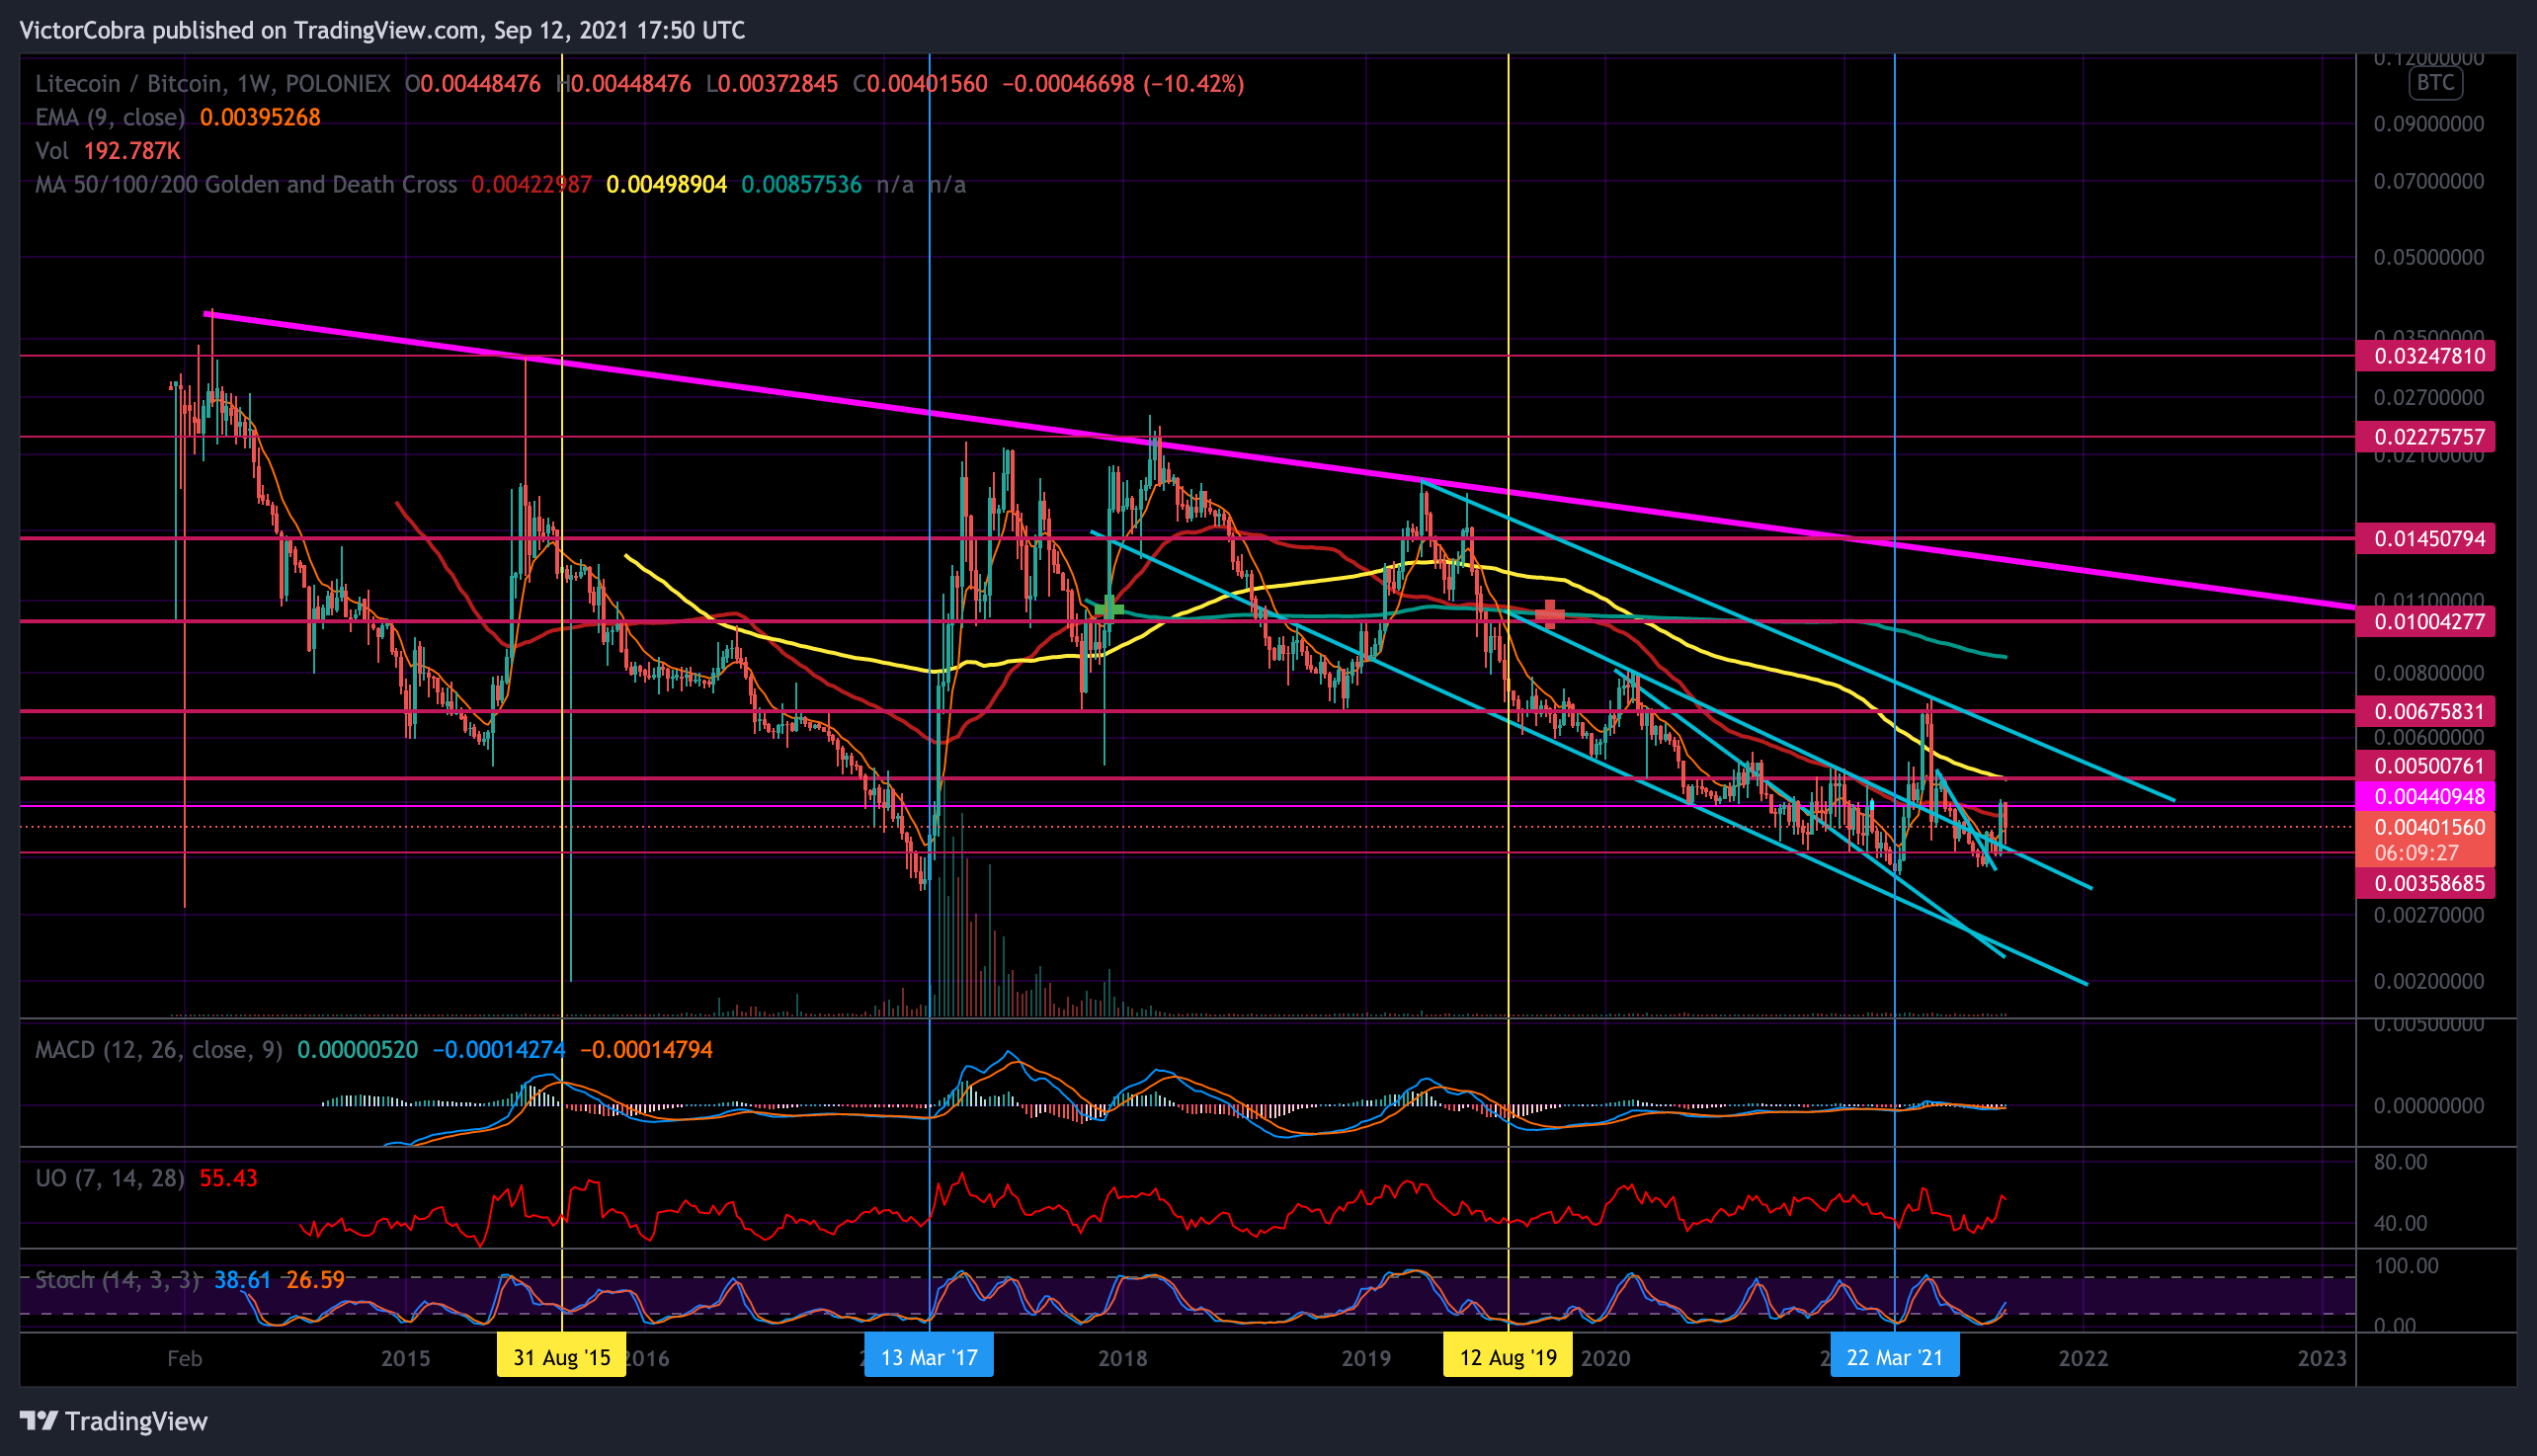Select the 31 Aug '15 date marker
Viewport: 2537px width, 1456px height.
coord(562,1357)
